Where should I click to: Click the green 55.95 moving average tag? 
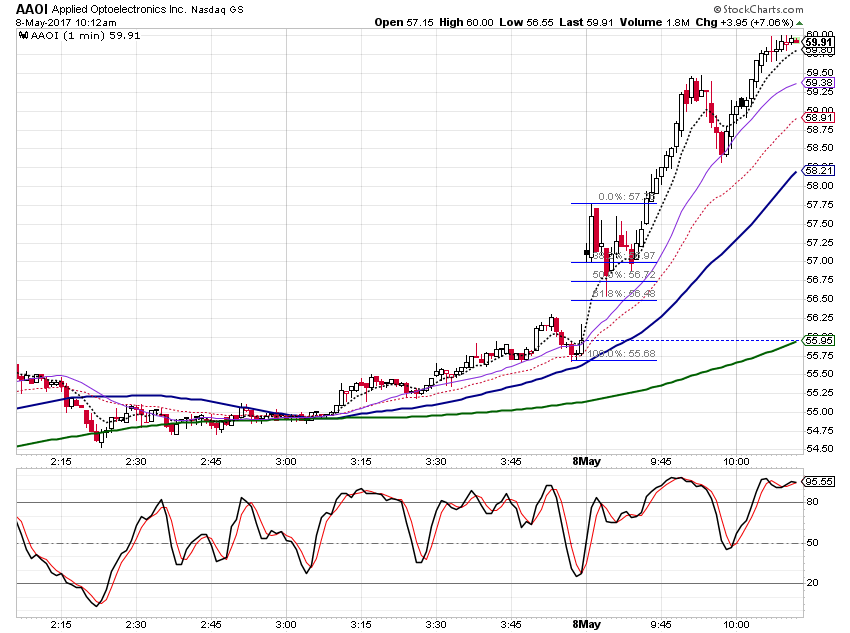tap(819, 340)
